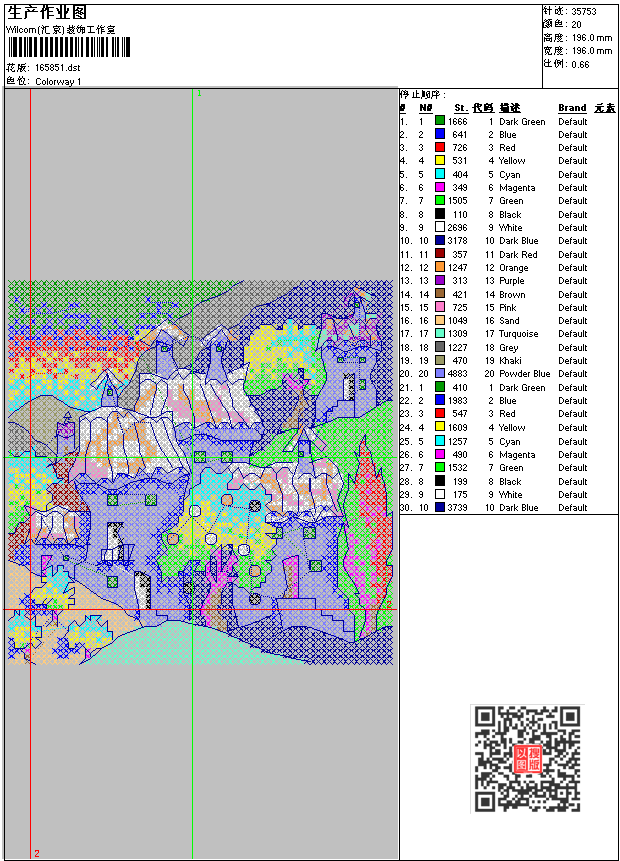Click the 'Dark Red' description text
The width and height of the screenshot is (620, 861).
518,254
